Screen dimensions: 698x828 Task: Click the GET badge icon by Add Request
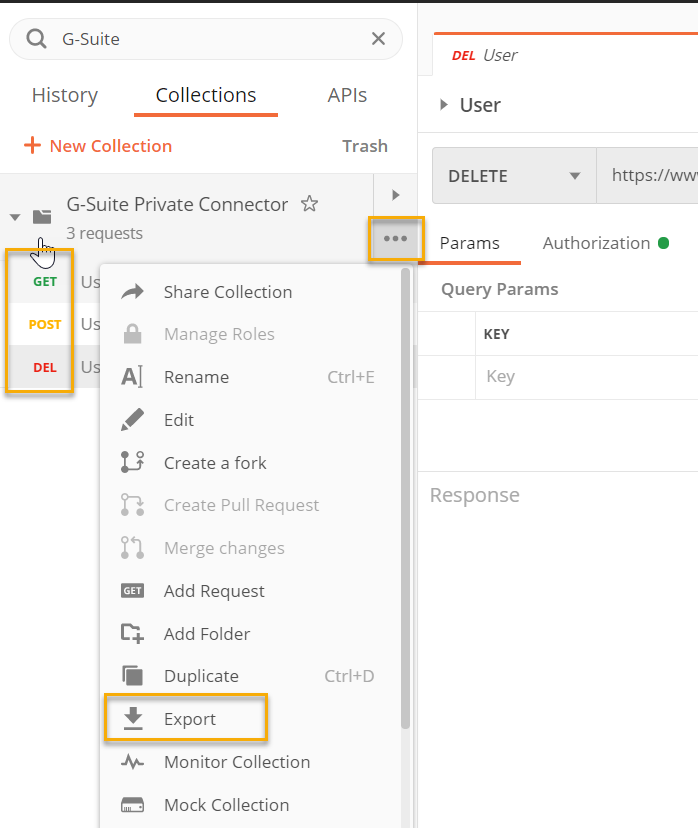click(x=132, y=591)
